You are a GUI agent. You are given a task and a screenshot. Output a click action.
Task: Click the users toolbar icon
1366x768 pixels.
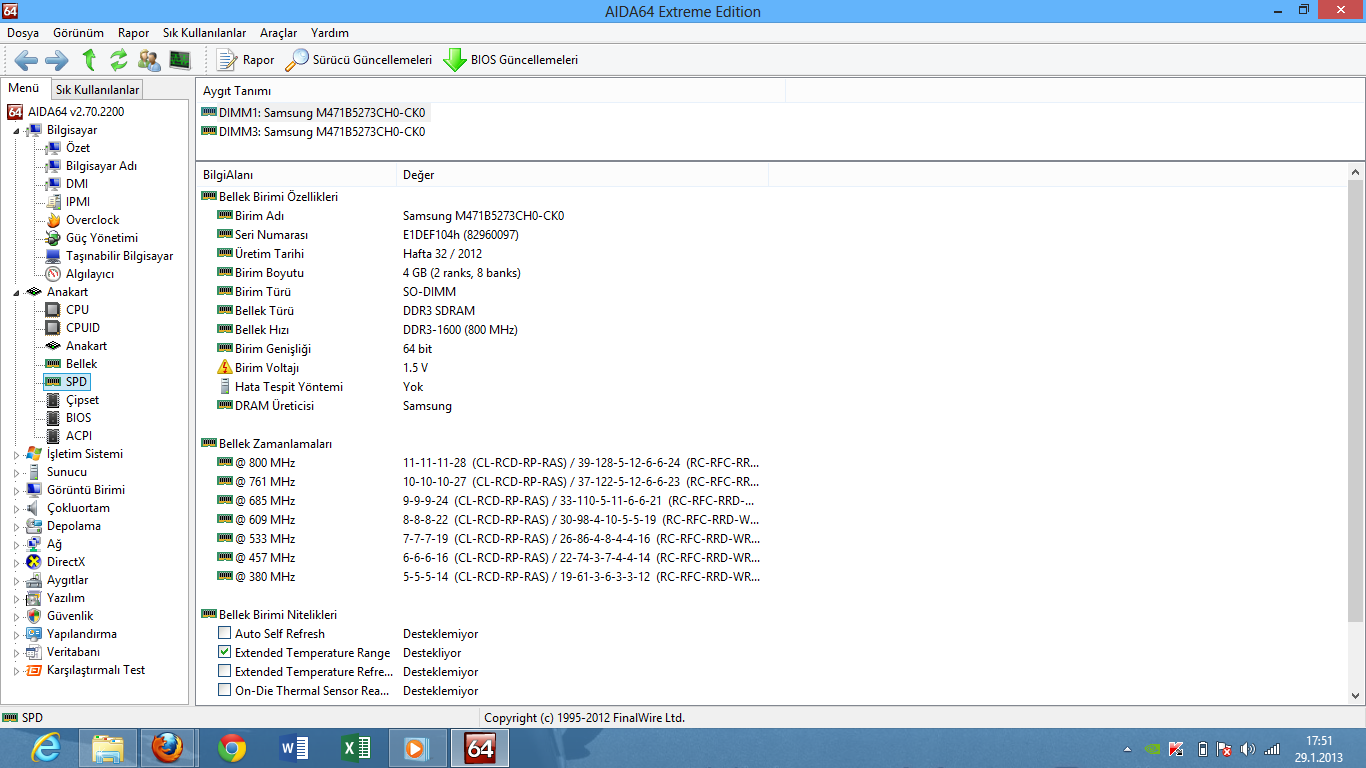point(149,60)
